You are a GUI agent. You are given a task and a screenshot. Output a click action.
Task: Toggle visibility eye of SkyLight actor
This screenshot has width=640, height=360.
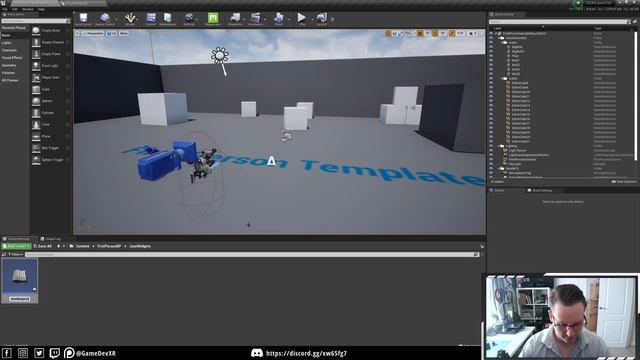tap(491, 164)
